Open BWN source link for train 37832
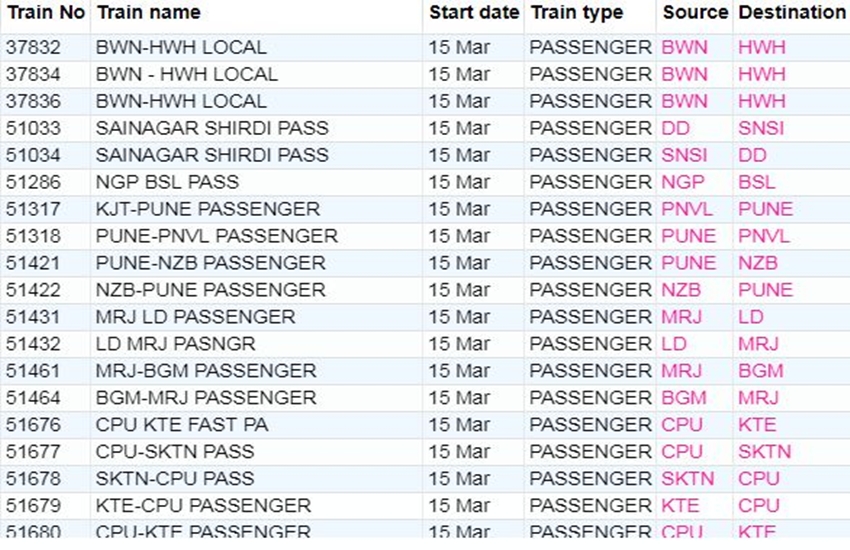850x550 pixels. click(x=684, y=47)
